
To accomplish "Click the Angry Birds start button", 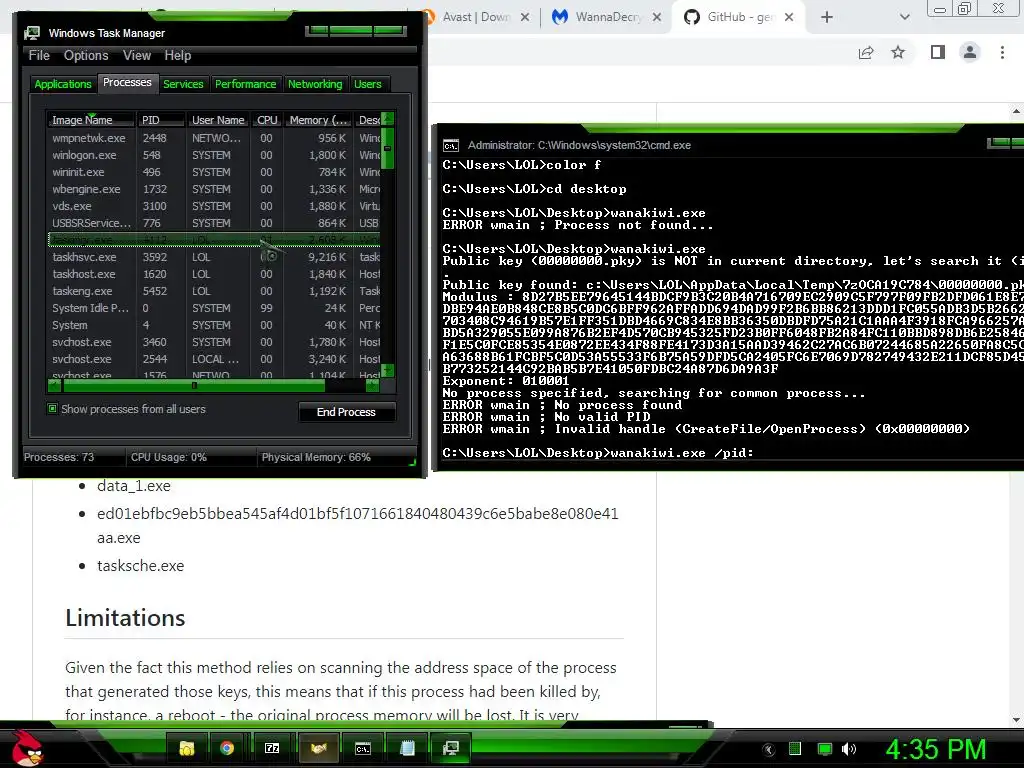I will [27, 748].
